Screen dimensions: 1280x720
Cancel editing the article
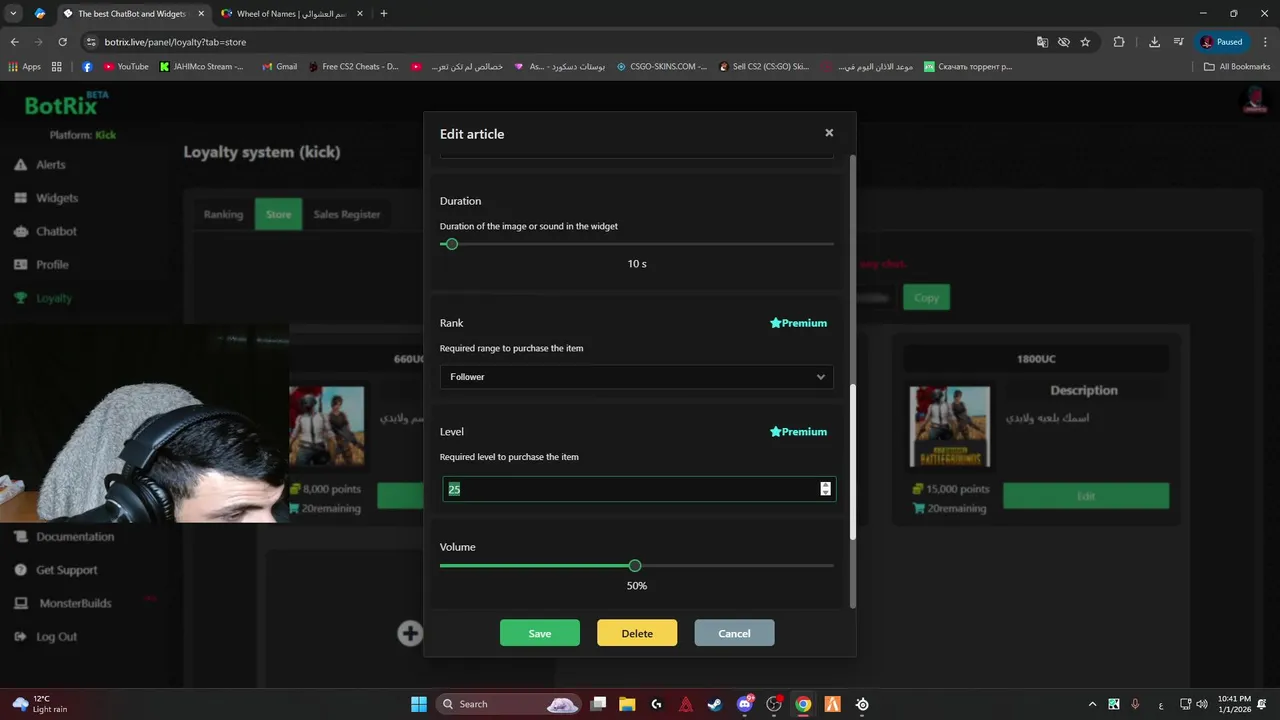tap(734, 633)
